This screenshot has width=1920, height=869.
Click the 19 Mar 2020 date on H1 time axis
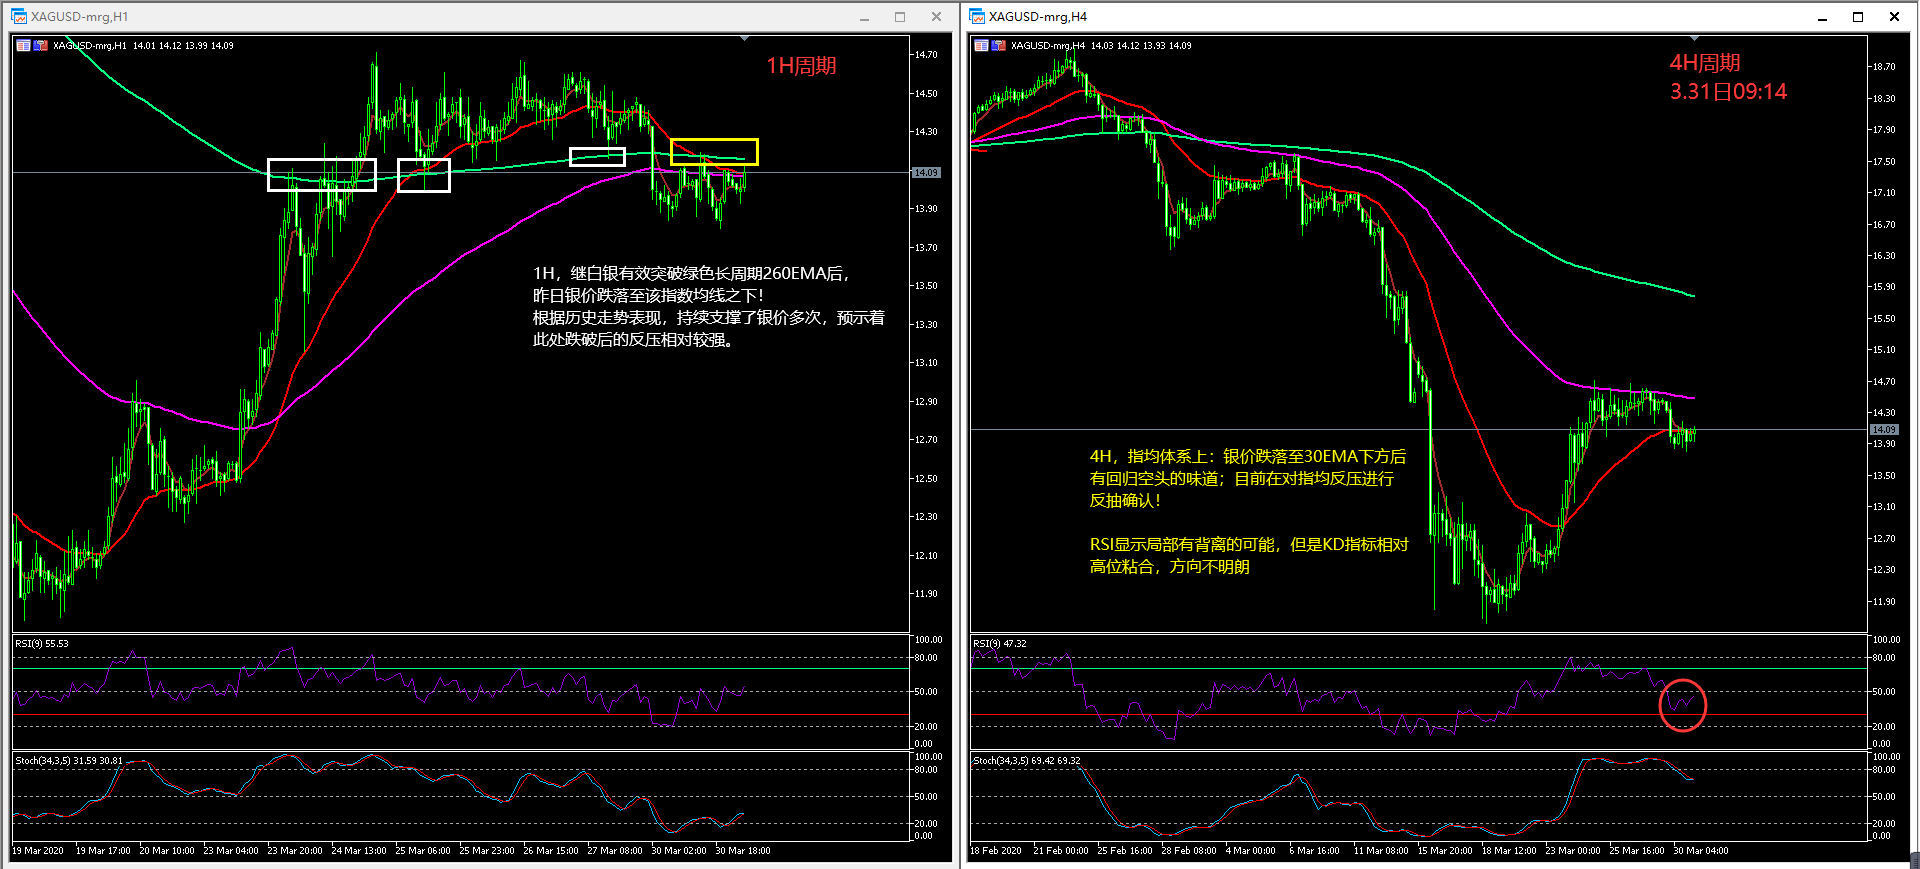38,851
